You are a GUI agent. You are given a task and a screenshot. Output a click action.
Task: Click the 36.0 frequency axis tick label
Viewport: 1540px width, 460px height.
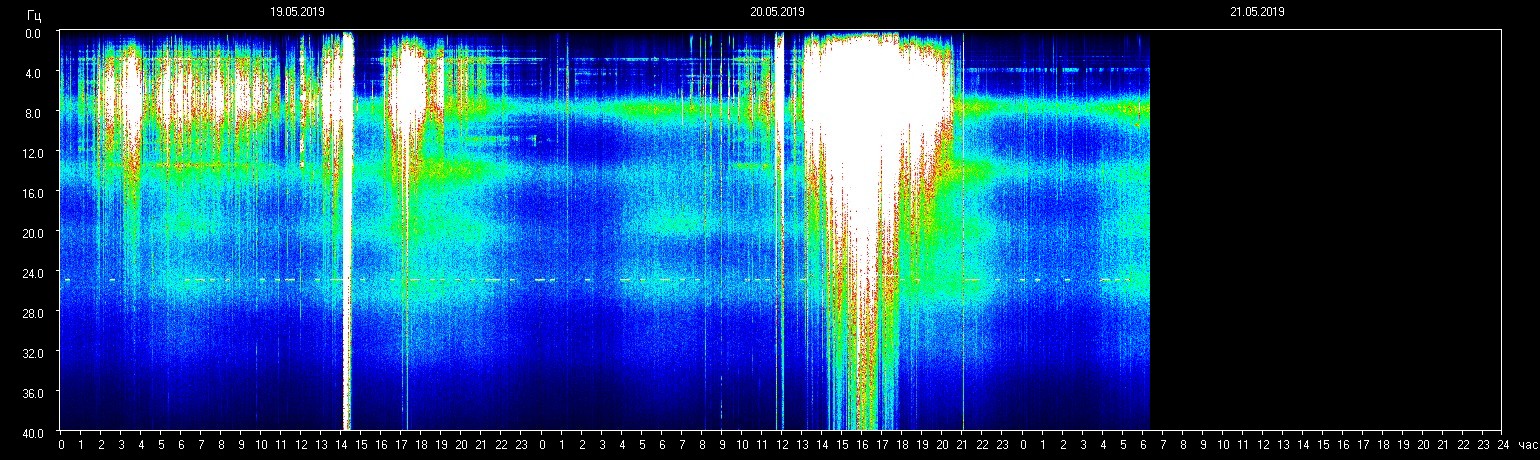pos(32,392)
